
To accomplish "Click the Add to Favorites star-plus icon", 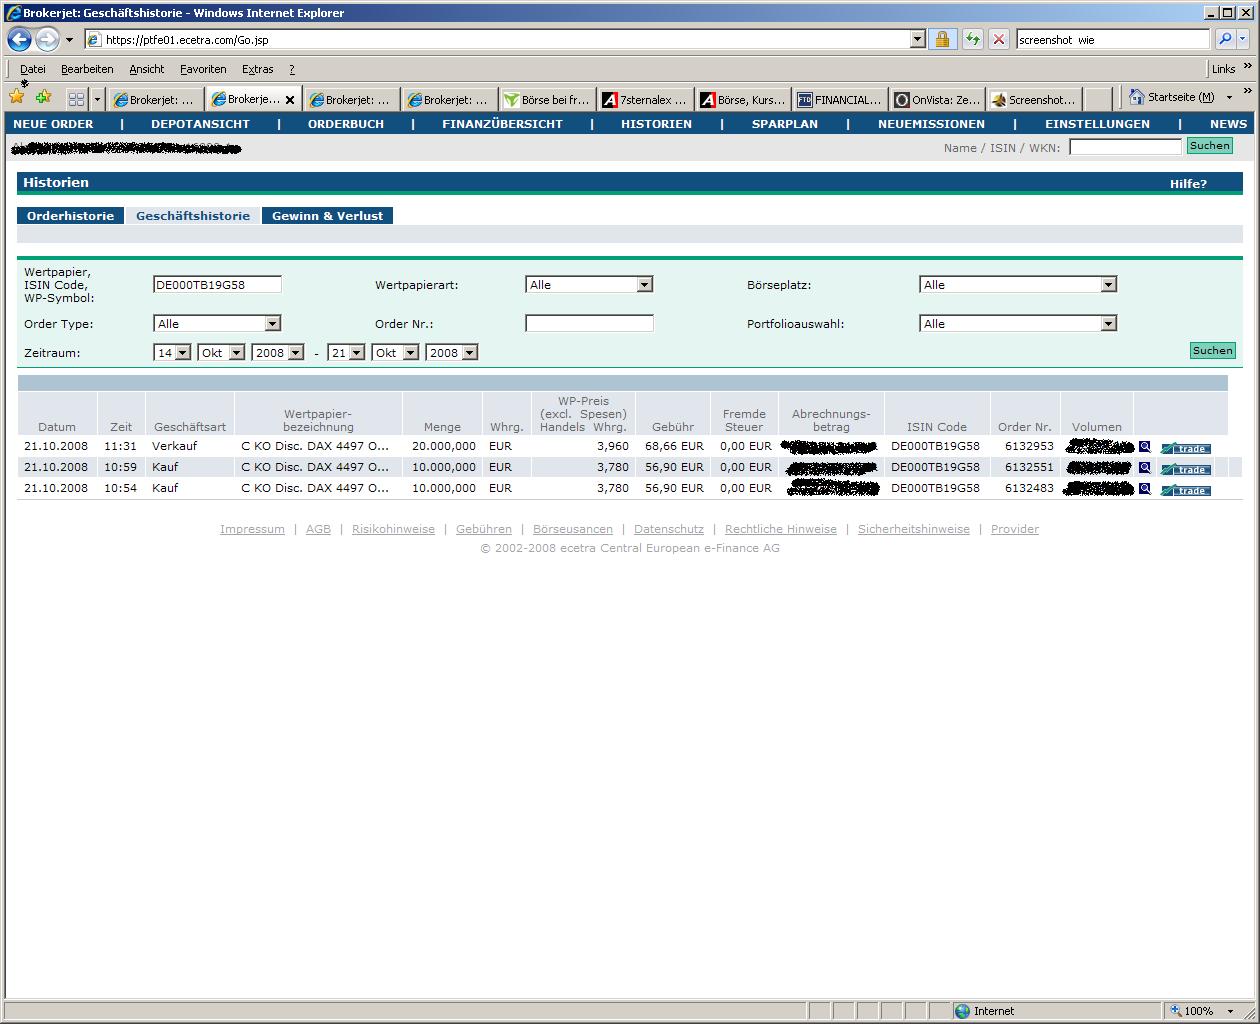I will (43, 97).
